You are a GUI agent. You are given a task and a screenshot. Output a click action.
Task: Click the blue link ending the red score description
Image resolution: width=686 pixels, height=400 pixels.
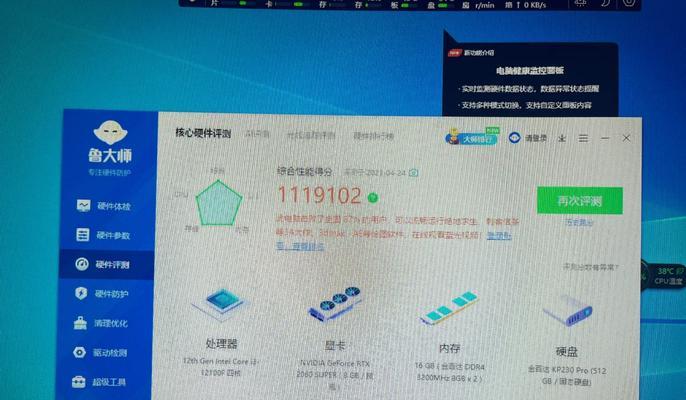[x=499, y=235]
